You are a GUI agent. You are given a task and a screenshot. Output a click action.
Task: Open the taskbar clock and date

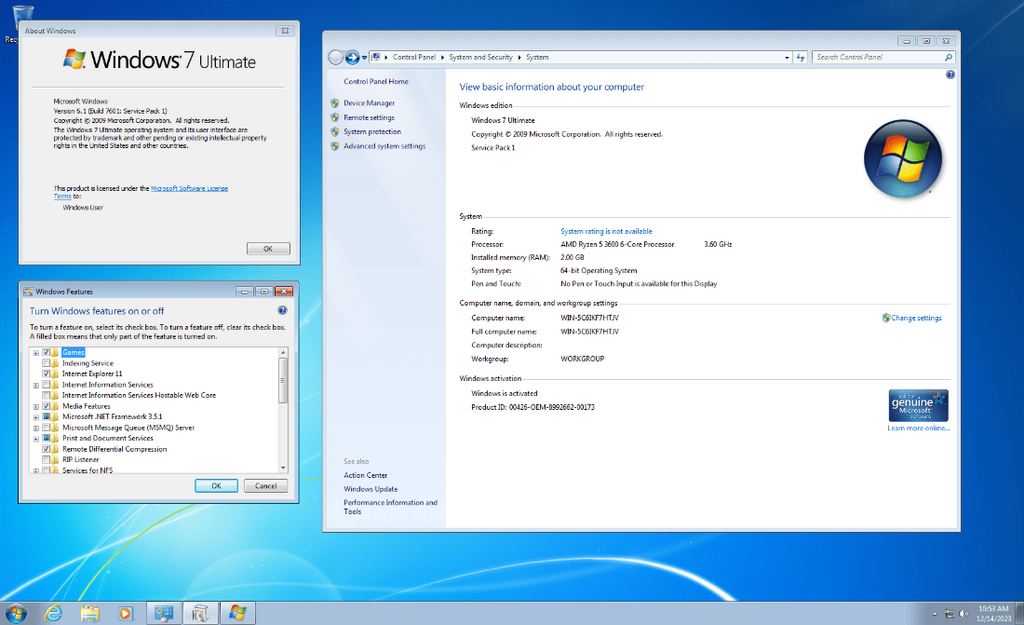993,613
